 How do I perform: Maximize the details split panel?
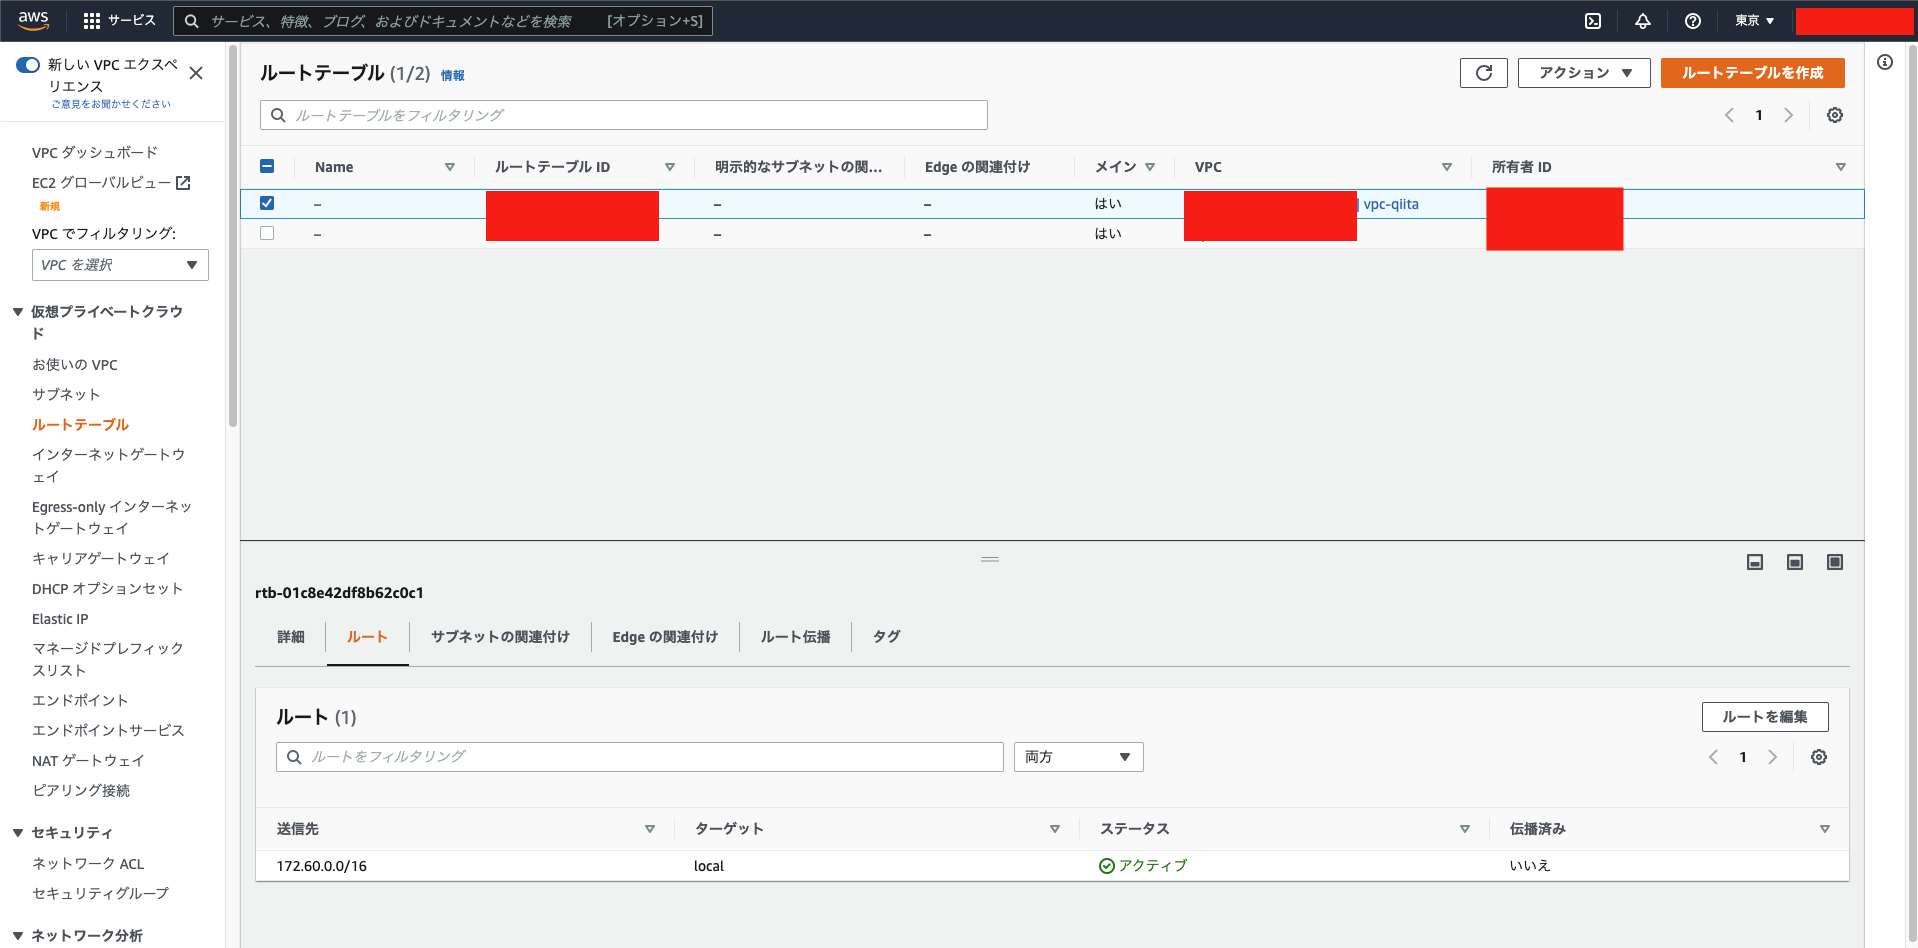point(1835,562)
